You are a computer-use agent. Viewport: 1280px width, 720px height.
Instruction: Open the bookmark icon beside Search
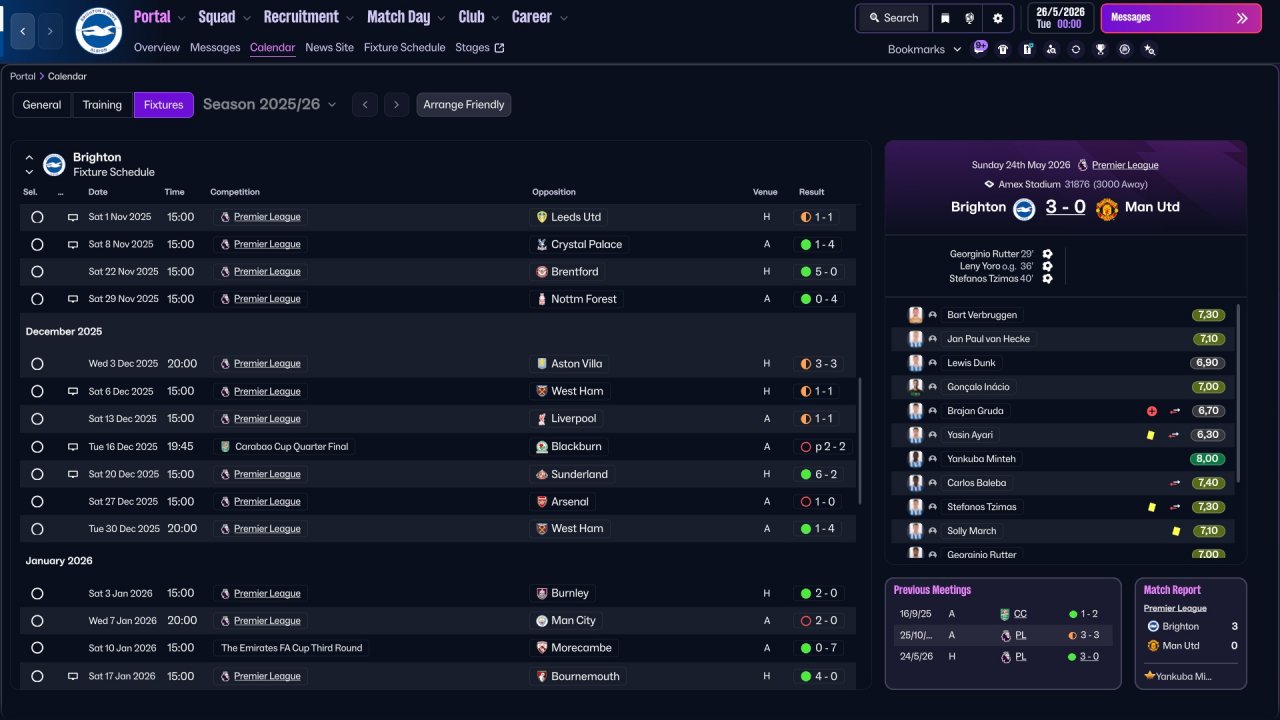point(945,18)
